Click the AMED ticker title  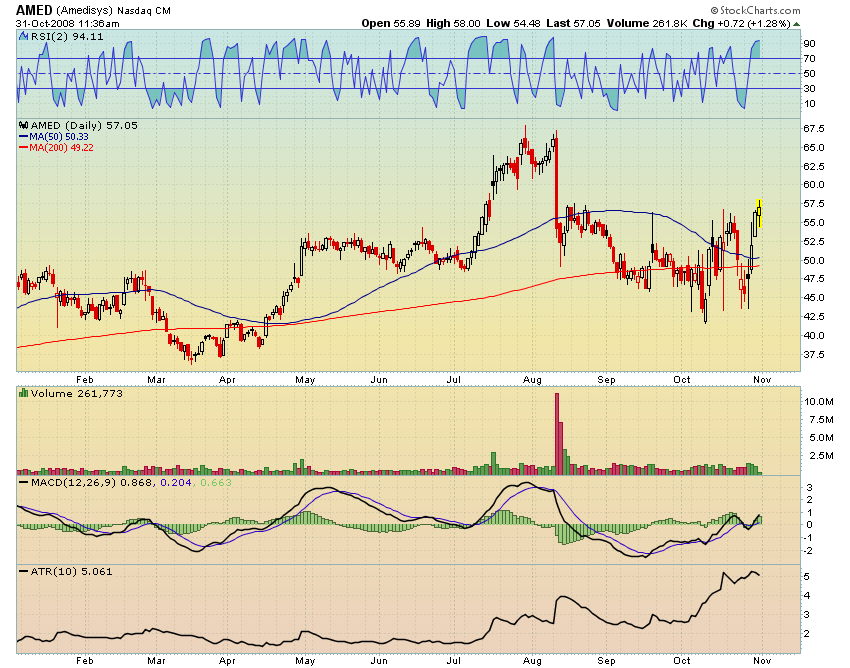pyautogui.click(x=34, y=10)
